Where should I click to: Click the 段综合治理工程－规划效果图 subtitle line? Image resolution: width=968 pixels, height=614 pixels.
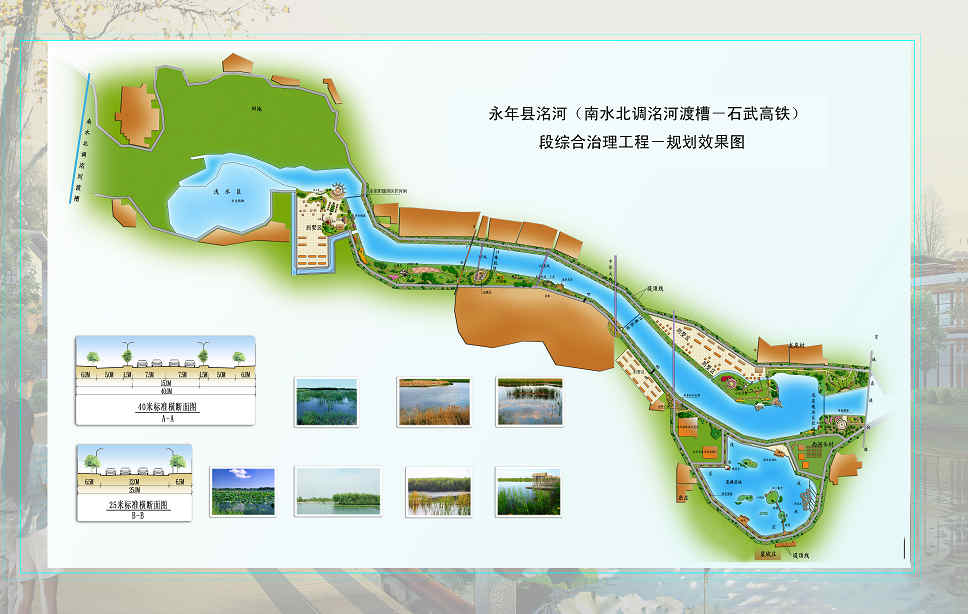pos(642,143)
